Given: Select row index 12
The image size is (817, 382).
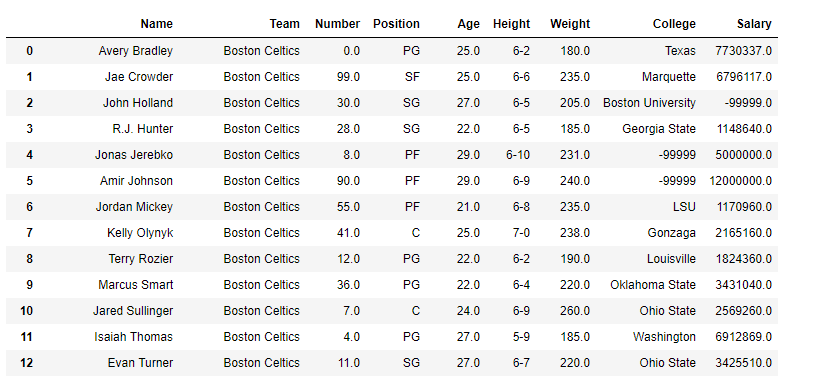Looking at the screenshot, I should pyautogui.click(x=26, y=363).
